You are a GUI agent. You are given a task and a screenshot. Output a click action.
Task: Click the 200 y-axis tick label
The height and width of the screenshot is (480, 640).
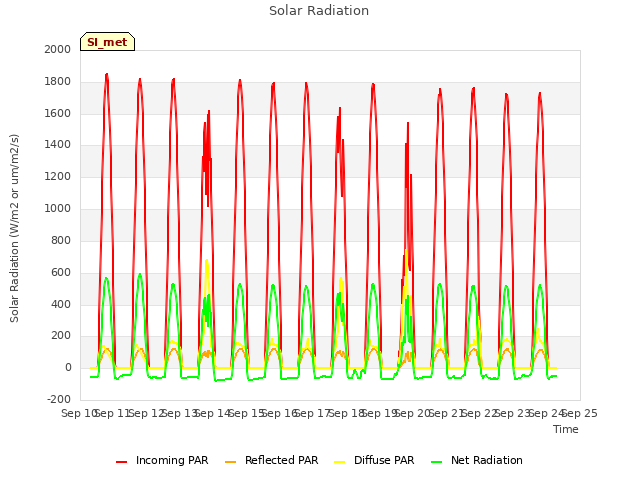pos(61,336)
